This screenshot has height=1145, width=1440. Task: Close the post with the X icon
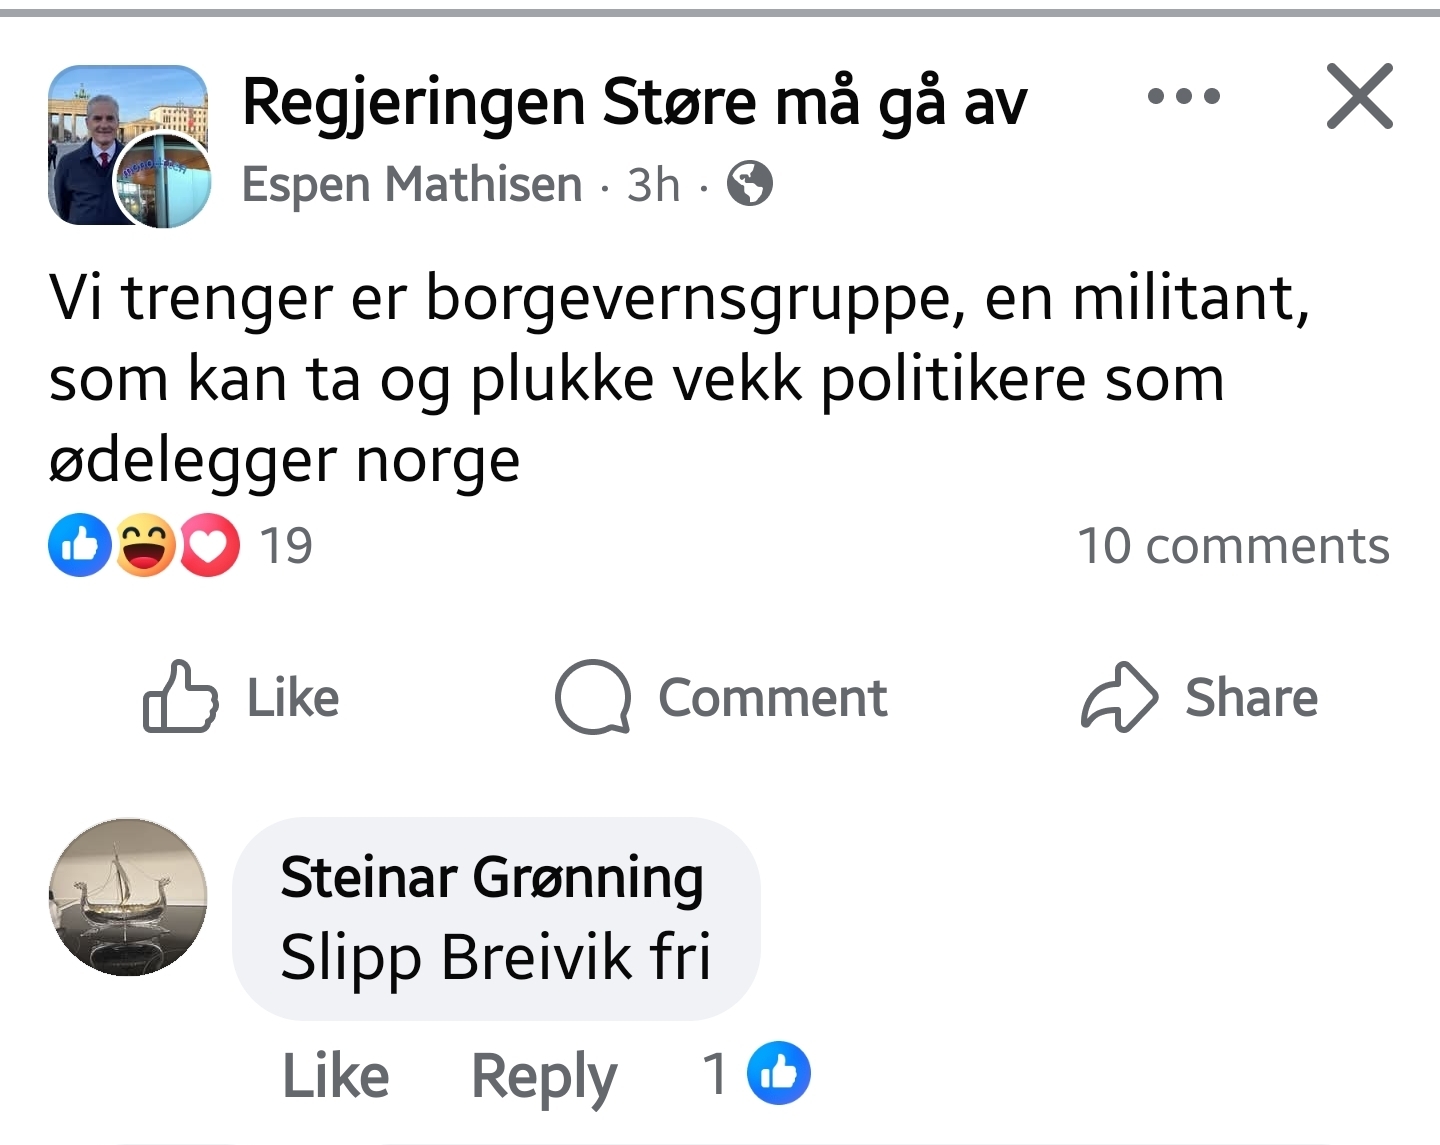point(1359,97)
